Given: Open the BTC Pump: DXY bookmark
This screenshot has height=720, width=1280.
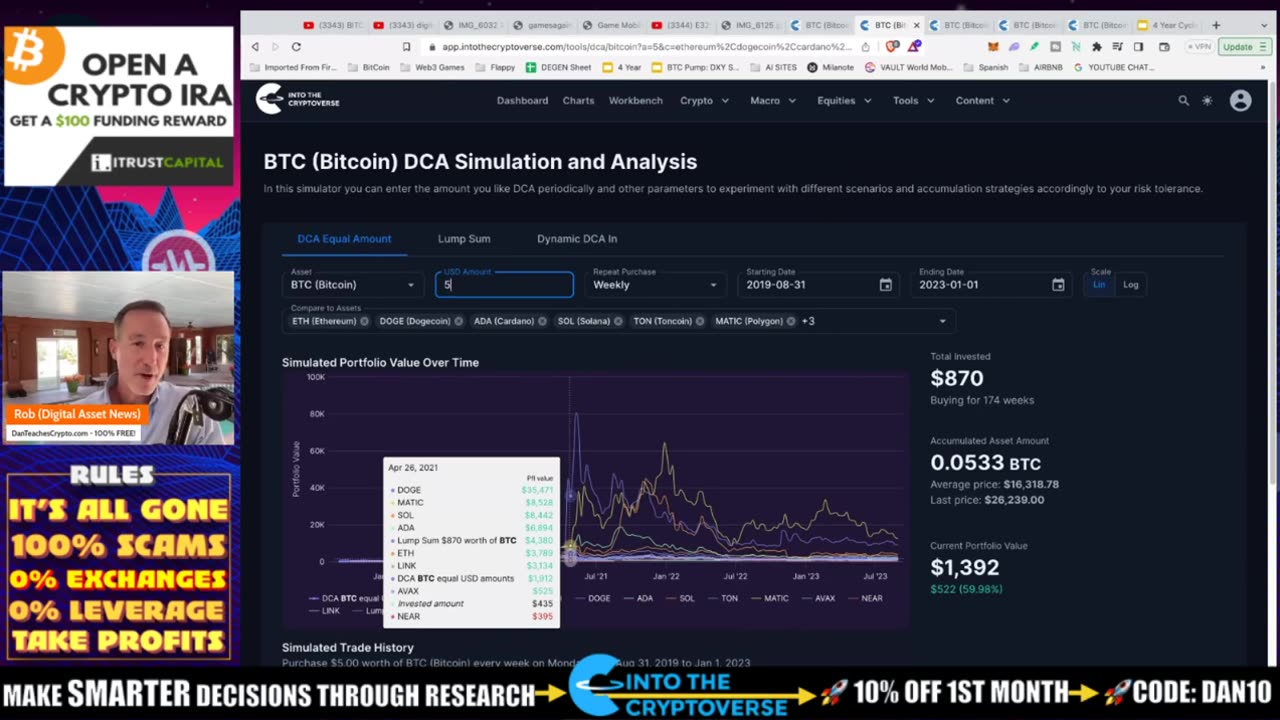Looking at the screenshot, I should tap(695, 67).
